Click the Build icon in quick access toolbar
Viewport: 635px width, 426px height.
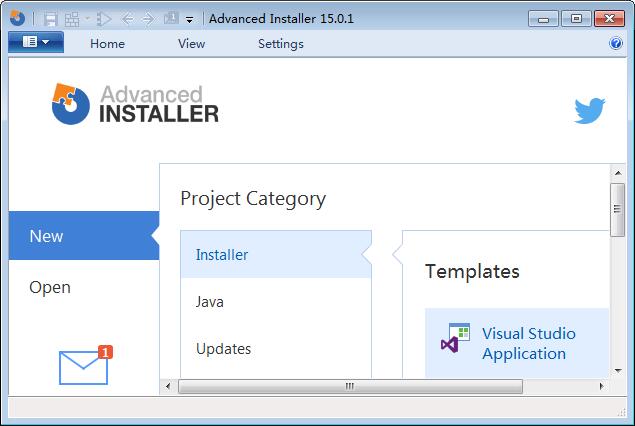[72, 19]
